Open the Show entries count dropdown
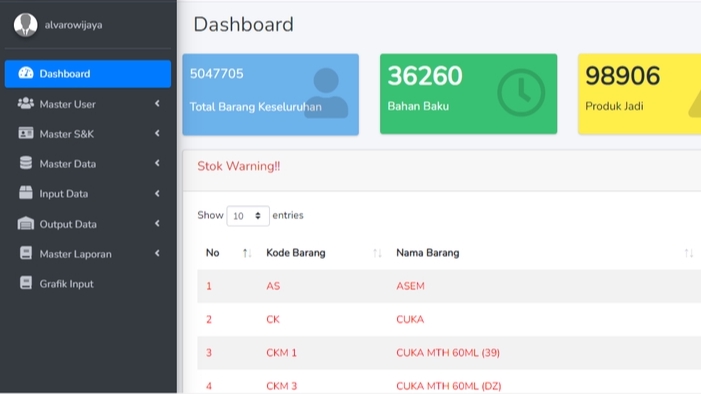The image size is (701, 394). 248,216
